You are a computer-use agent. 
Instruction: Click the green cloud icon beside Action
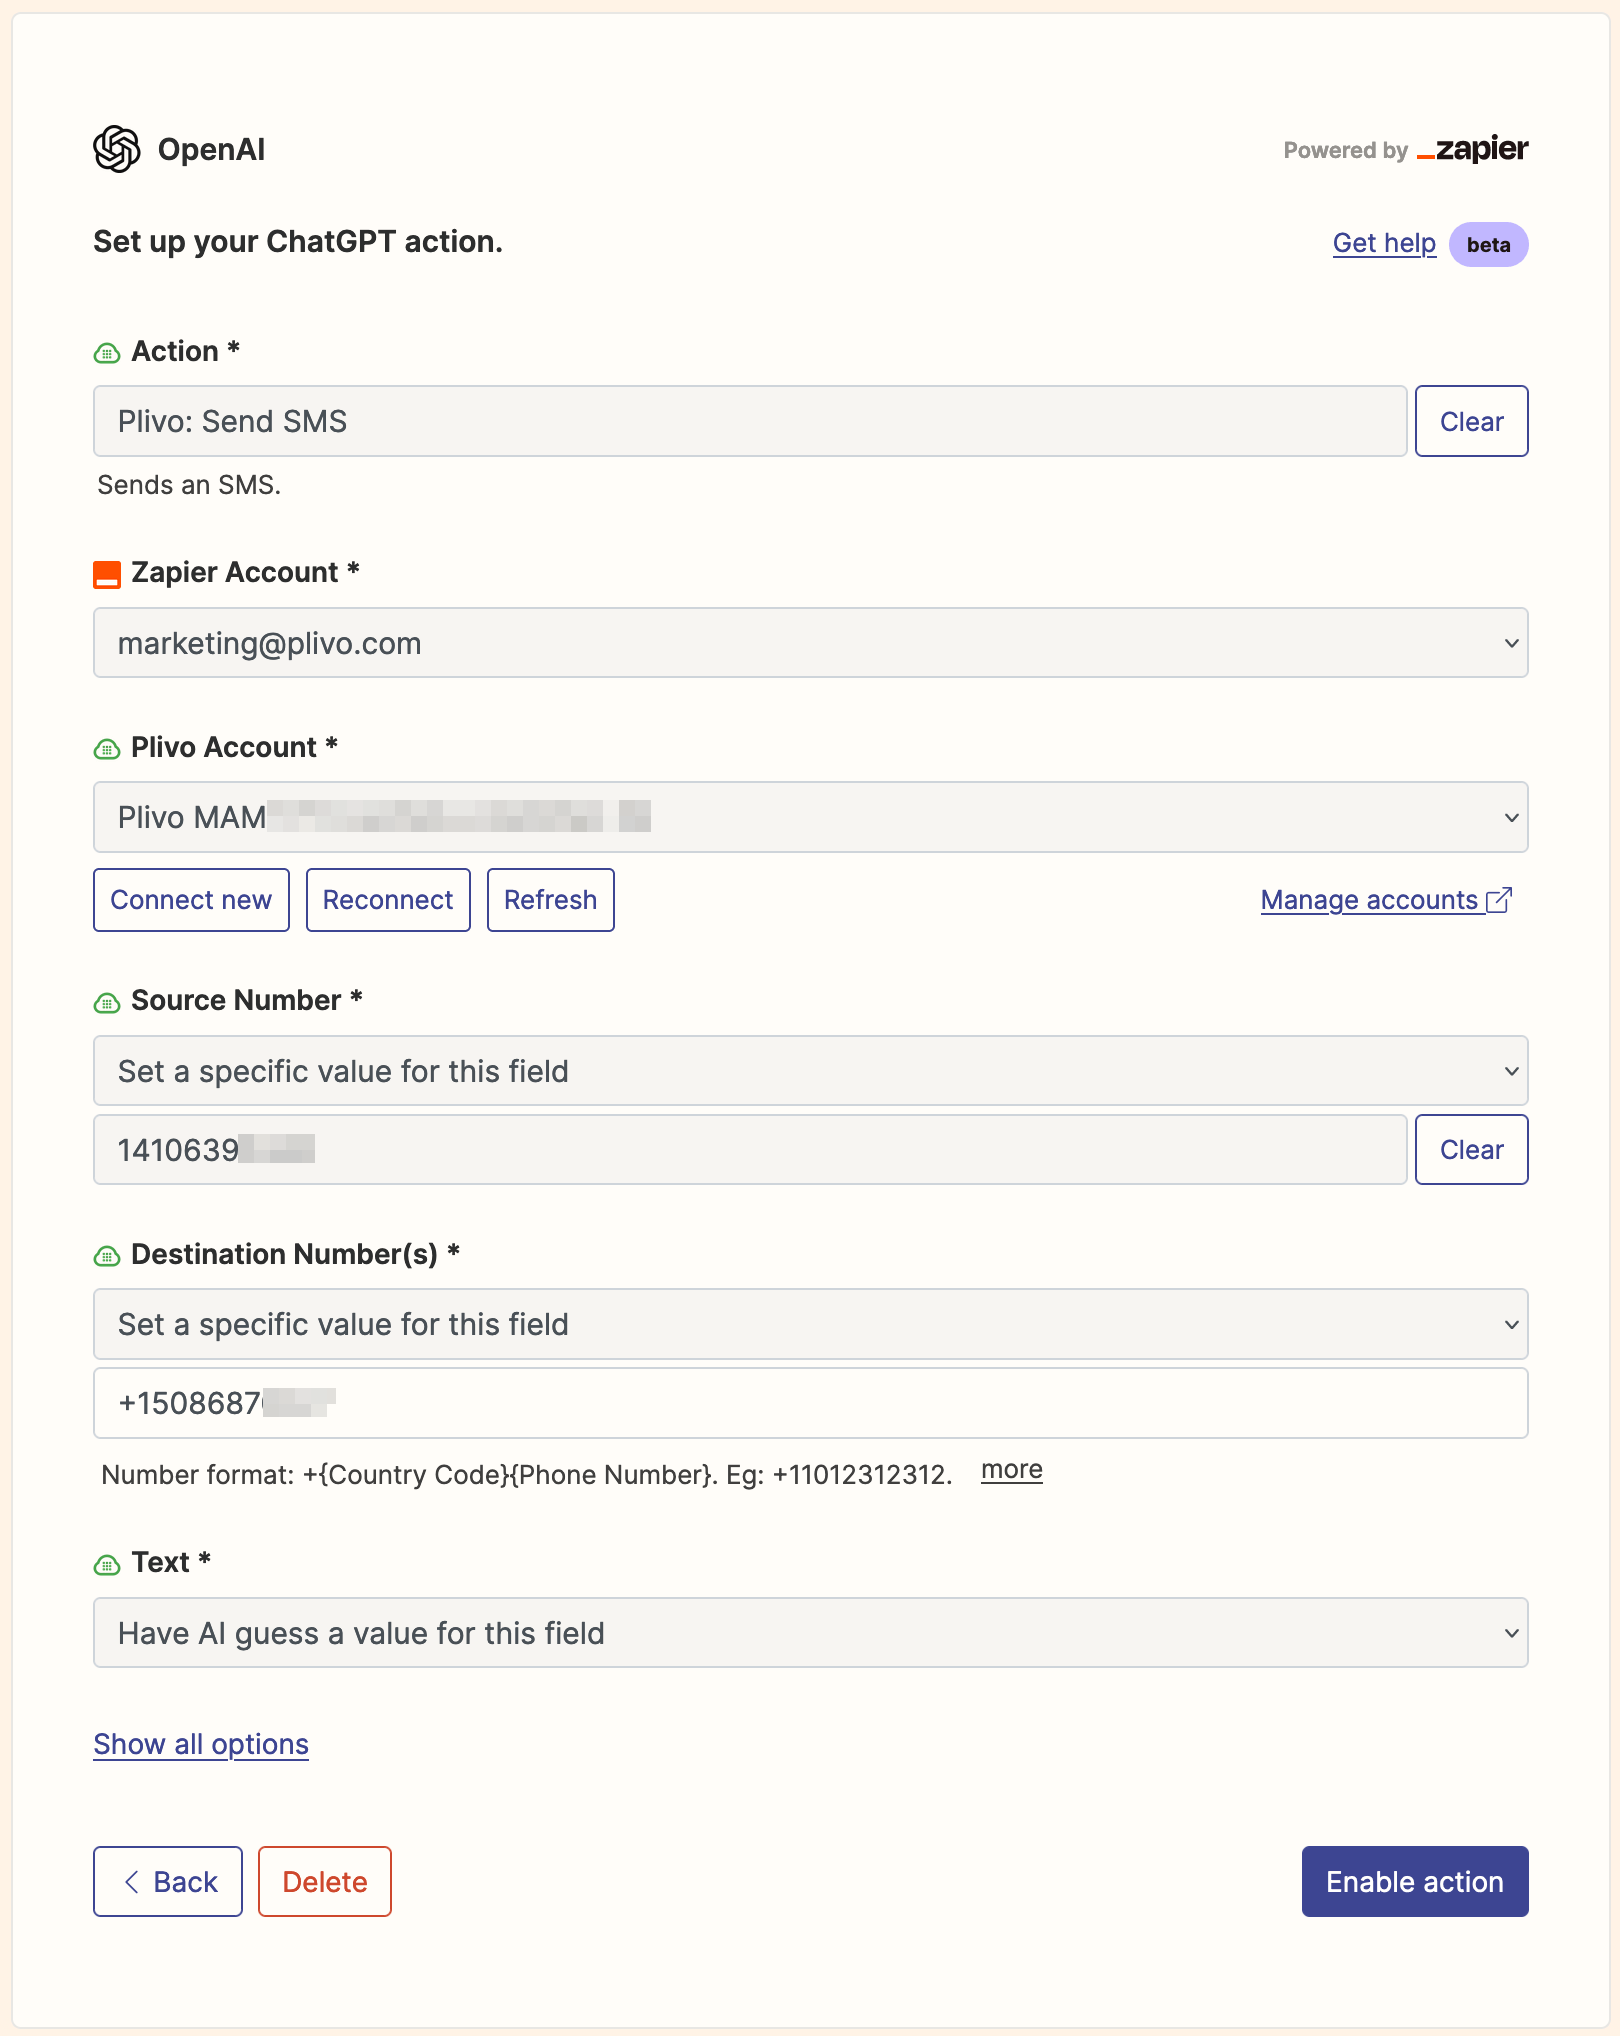coord(107,351)
